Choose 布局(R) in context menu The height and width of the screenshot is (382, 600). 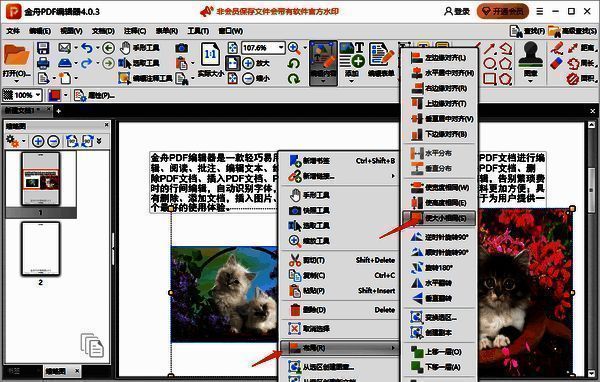pos(340,348)
